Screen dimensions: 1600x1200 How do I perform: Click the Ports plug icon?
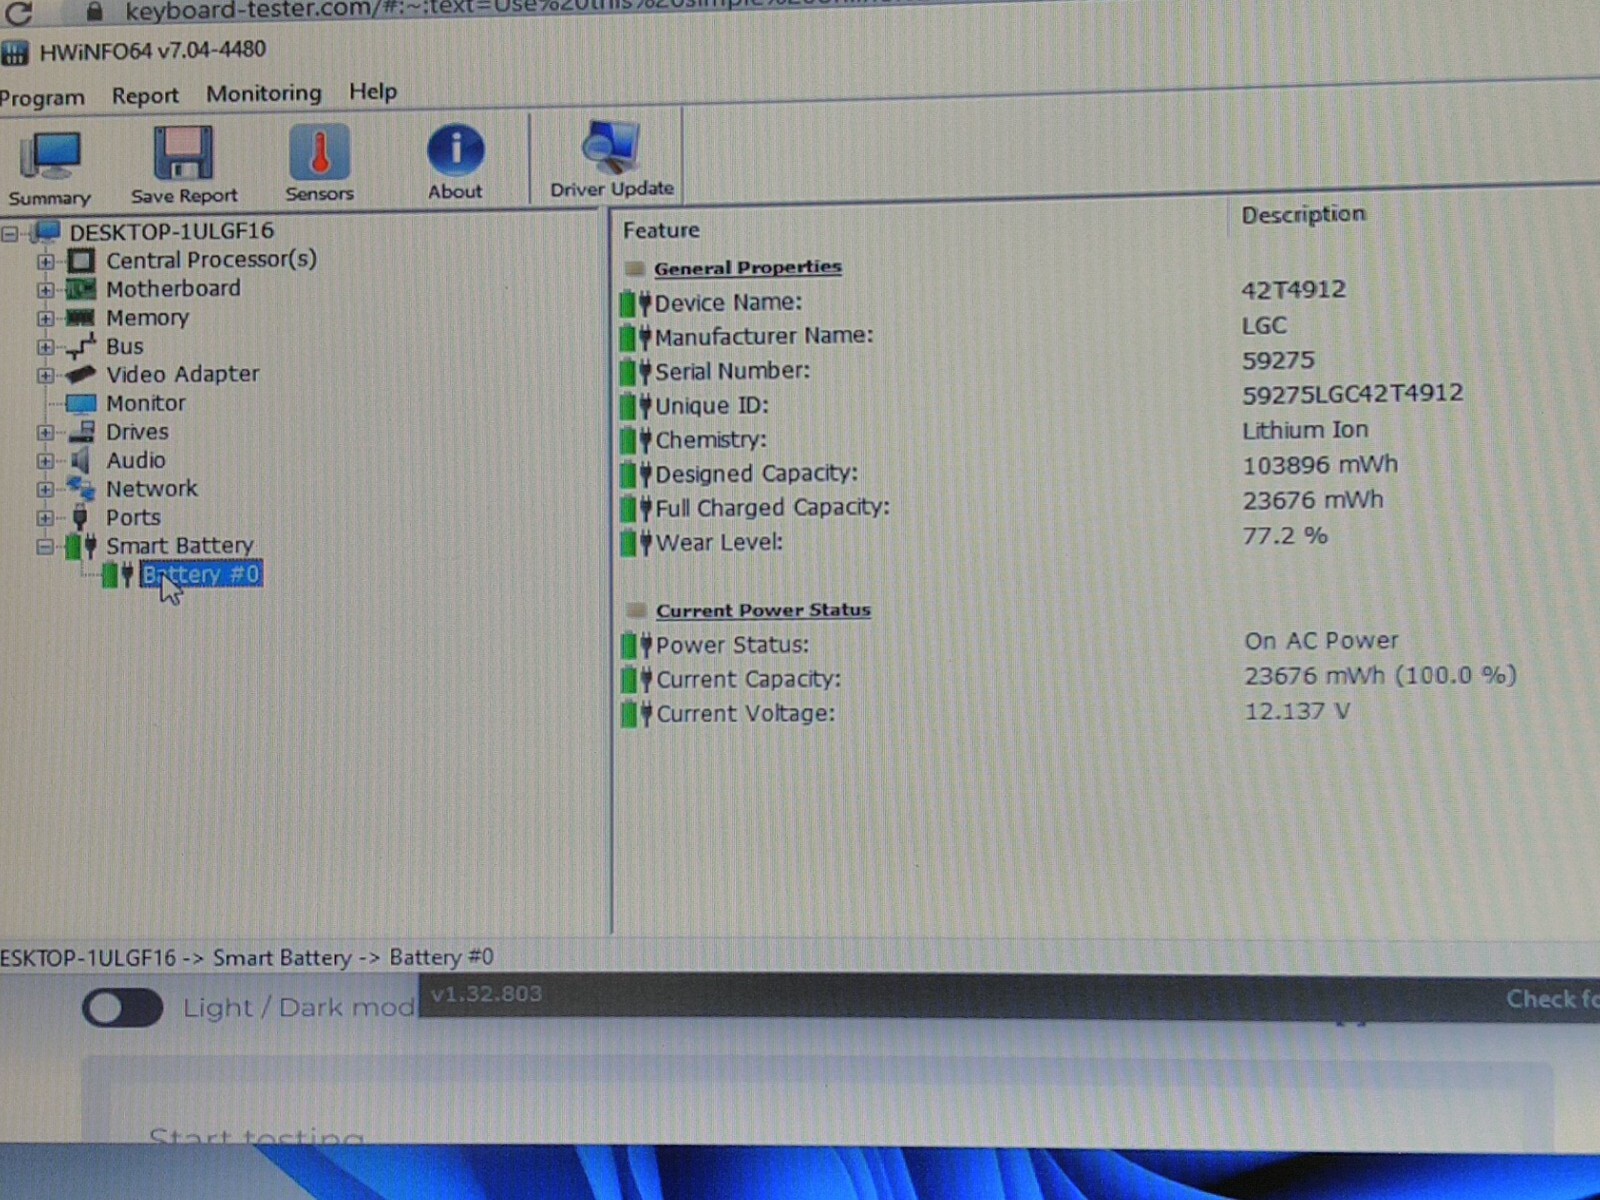[x=80, y=518]
